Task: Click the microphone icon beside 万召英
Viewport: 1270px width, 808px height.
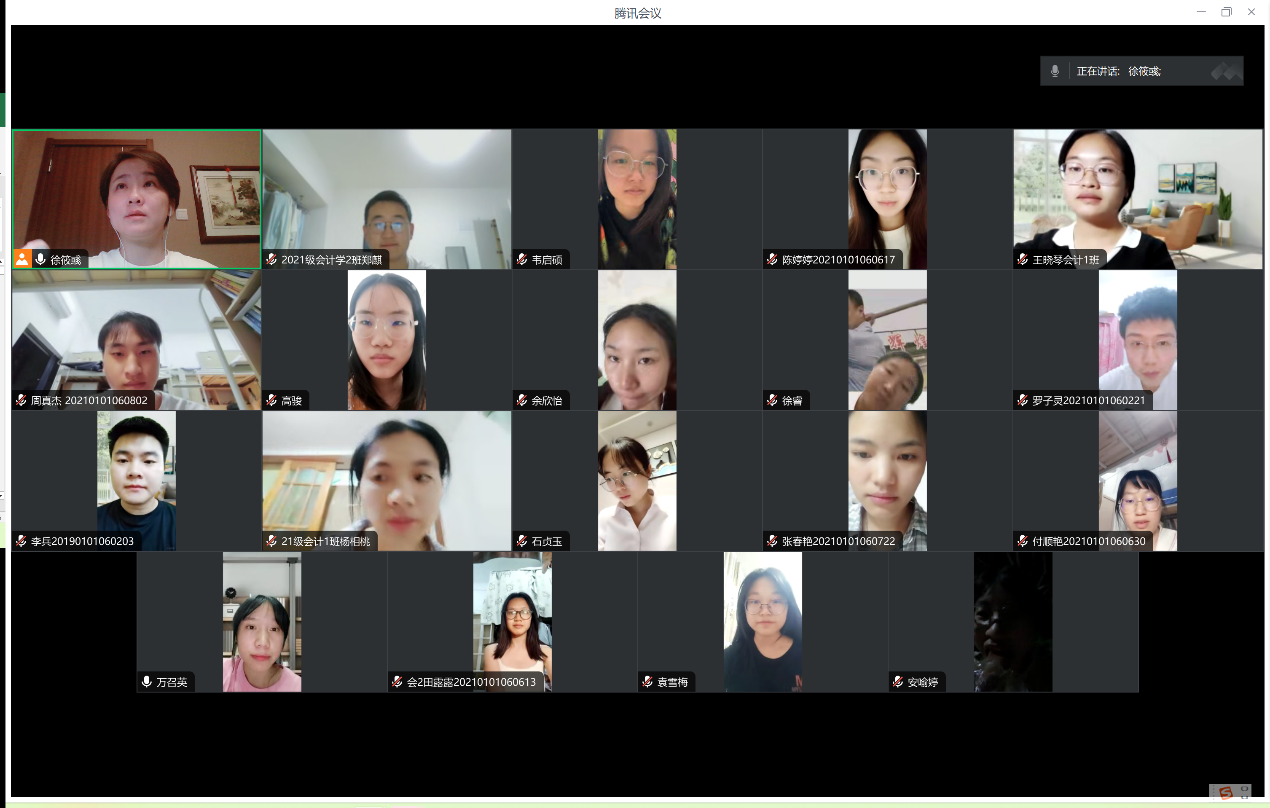Action: (147, 683)
